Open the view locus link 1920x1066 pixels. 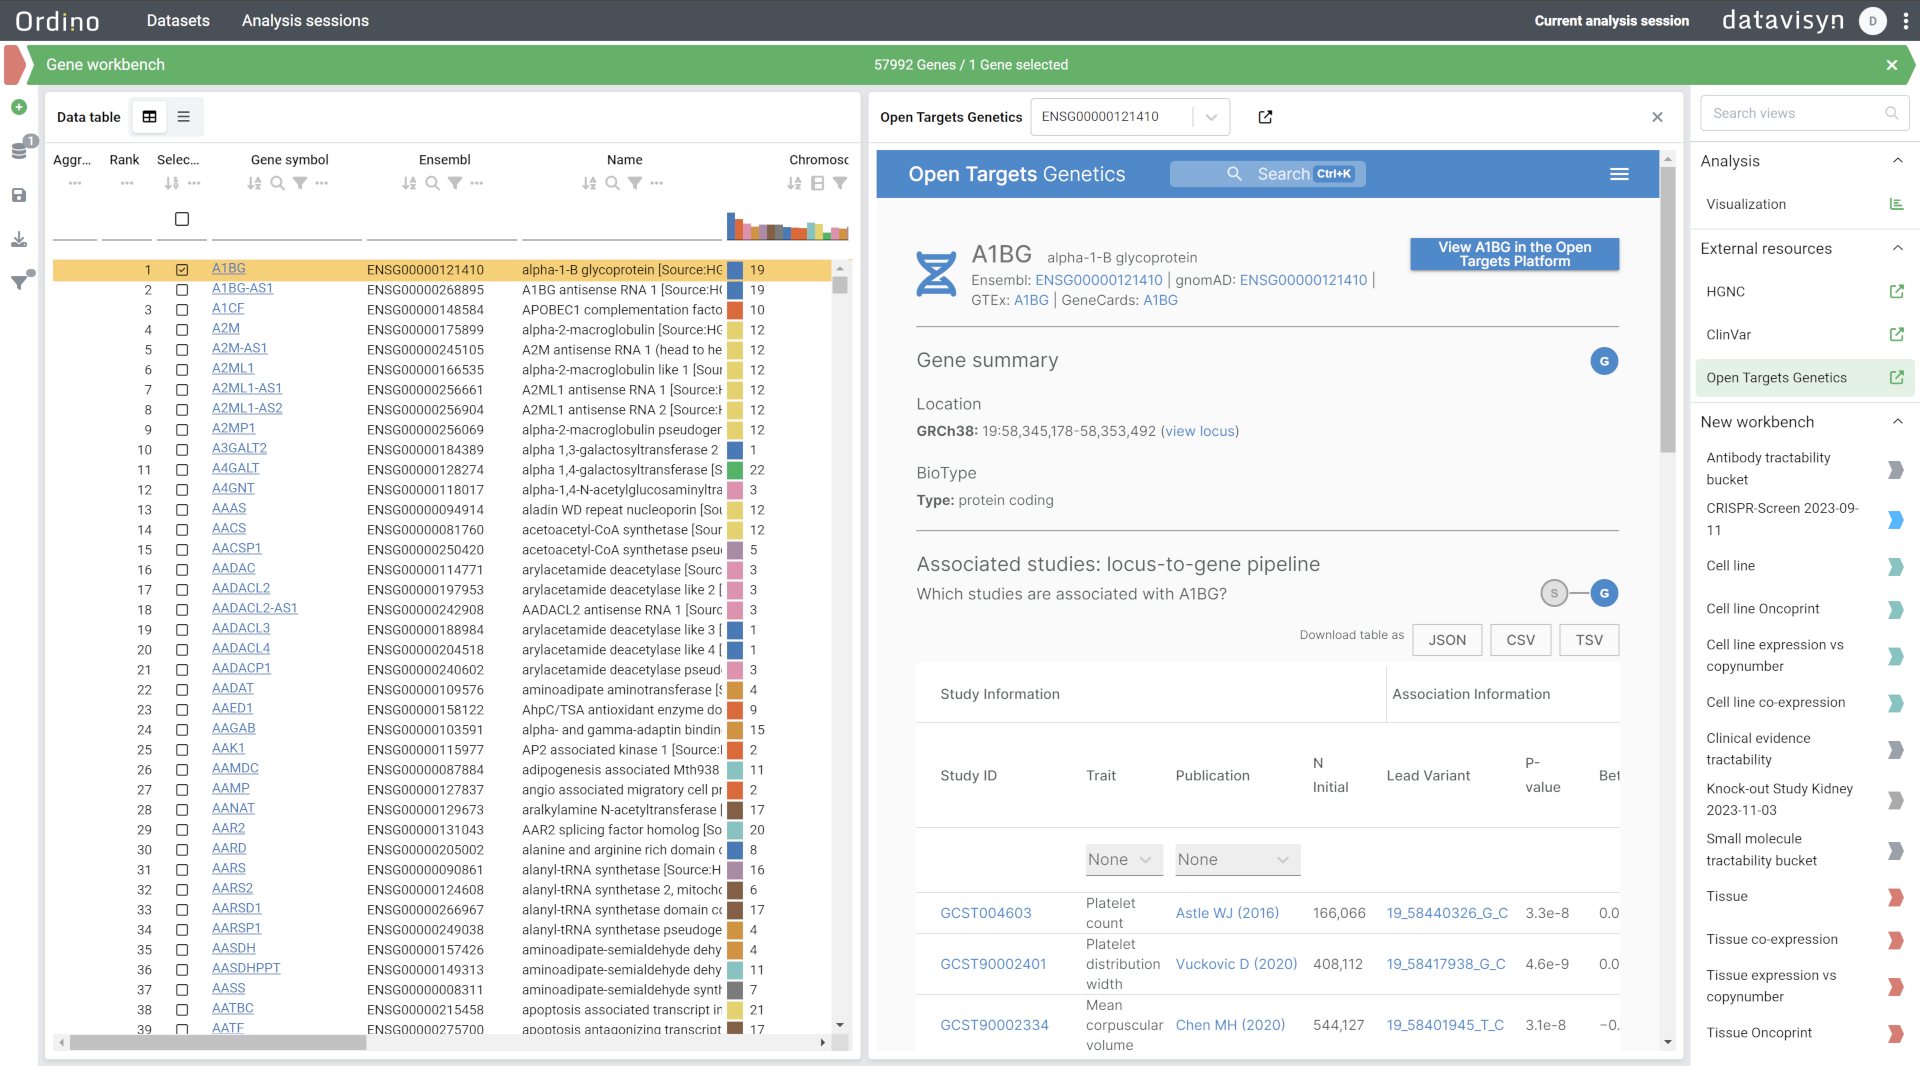tap(1199, 431)
